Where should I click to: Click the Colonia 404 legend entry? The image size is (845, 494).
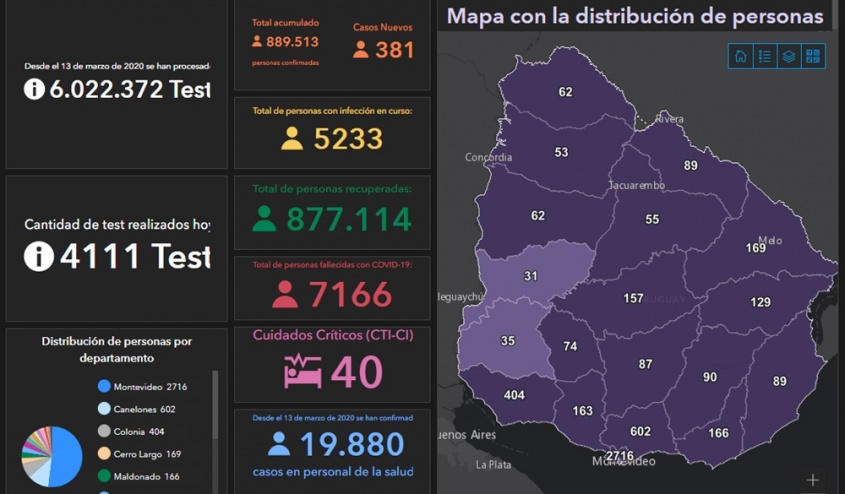138,432
